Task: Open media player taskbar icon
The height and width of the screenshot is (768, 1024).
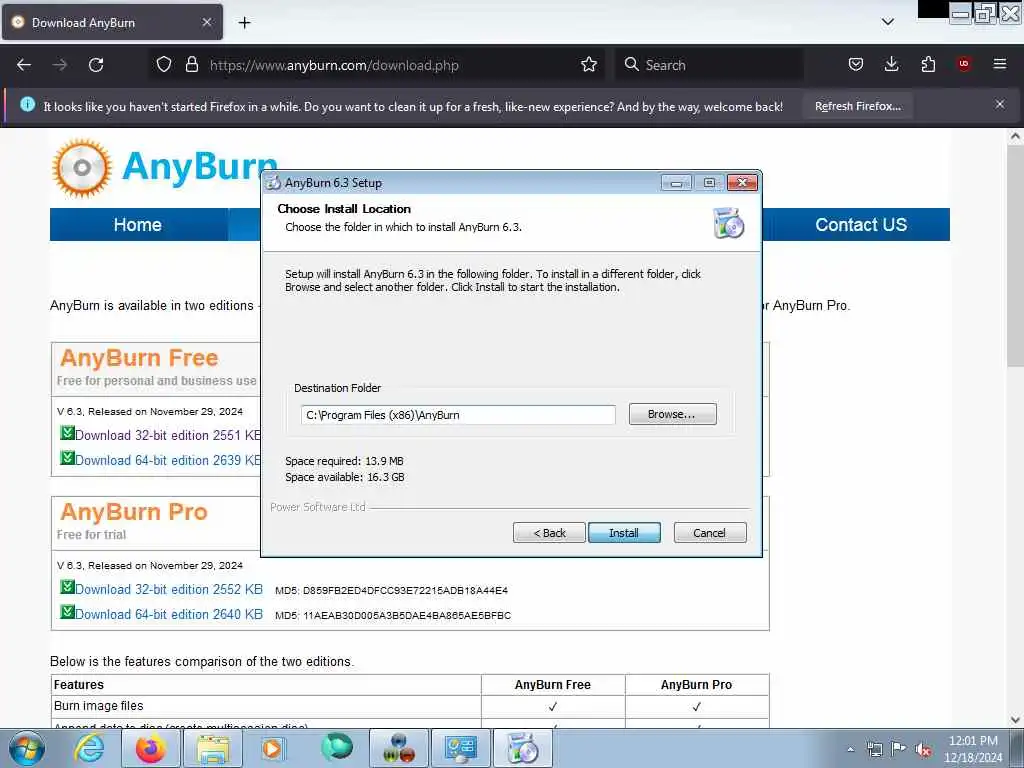Action: (274, 748)
